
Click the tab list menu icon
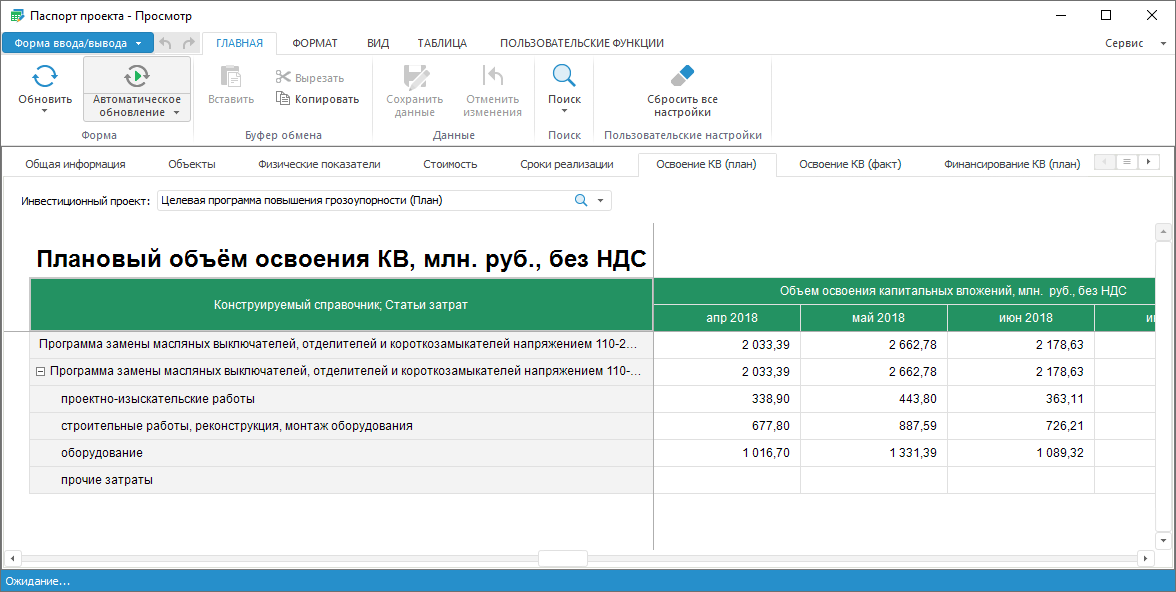(x=1126, y=161)
